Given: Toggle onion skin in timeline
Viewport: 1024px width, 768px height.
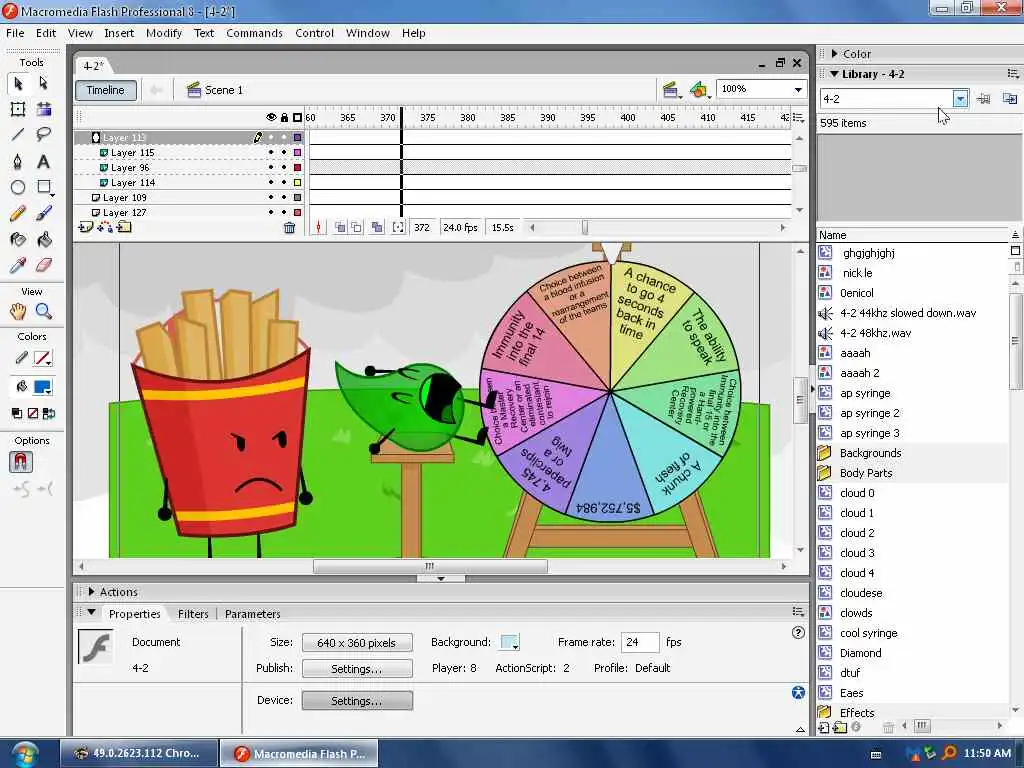Looking at the screenshot, I should (x=340, y=227).
